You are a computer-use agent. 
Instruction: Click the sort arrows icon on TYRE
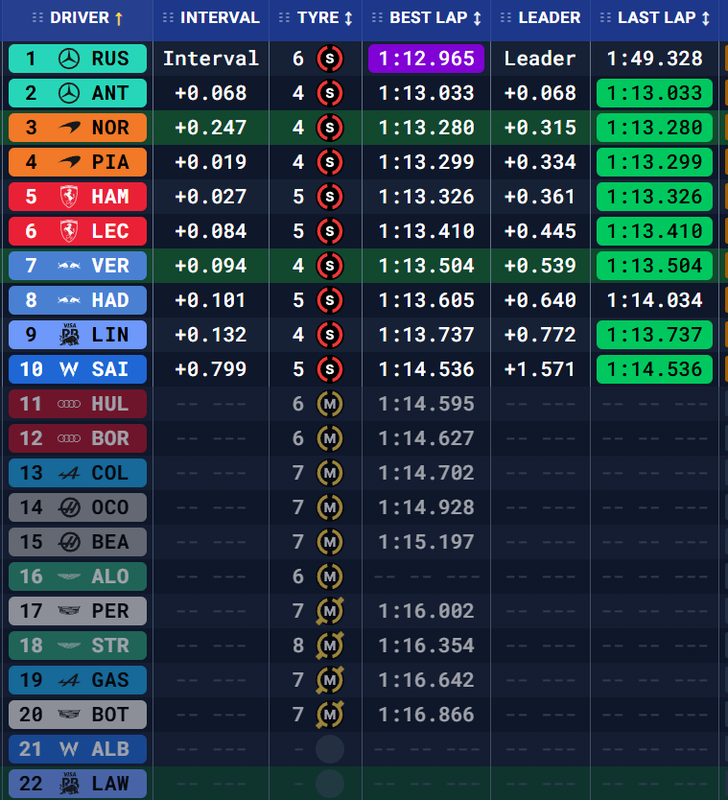pos(348,19)
